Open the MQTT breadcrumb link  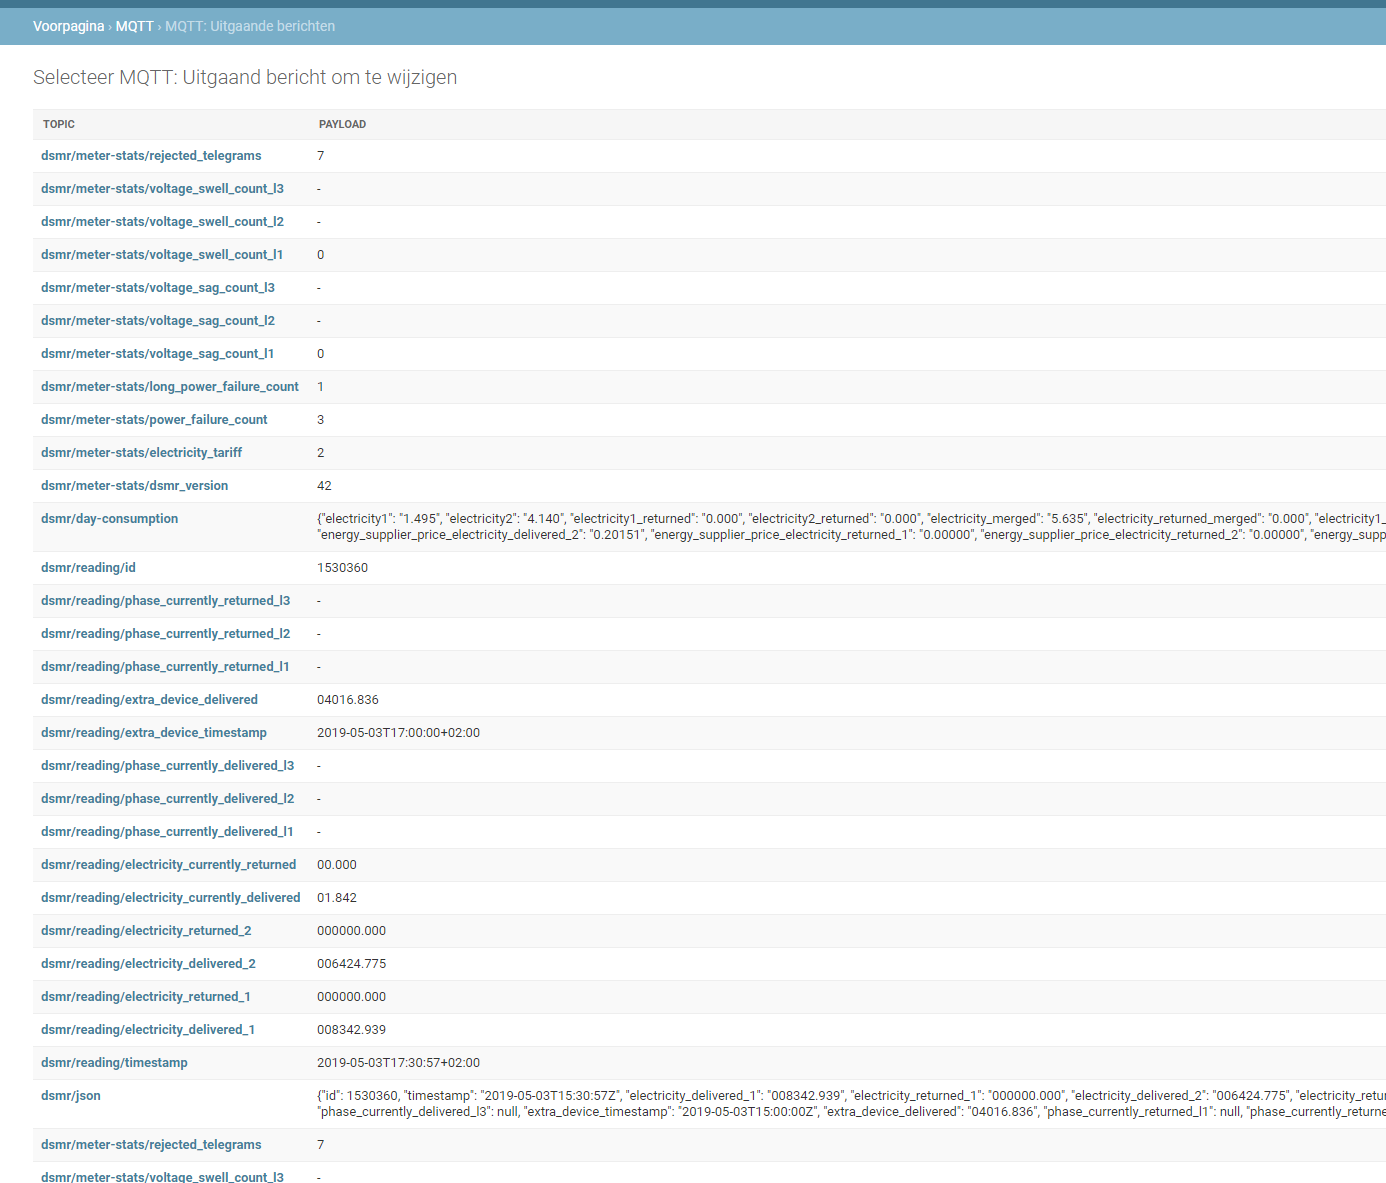point(134,26)
